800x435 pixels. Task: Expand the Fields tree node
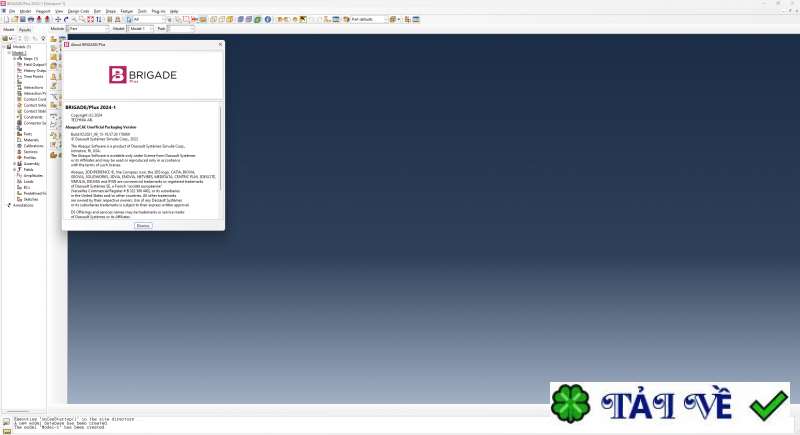(x=15, y=169)
